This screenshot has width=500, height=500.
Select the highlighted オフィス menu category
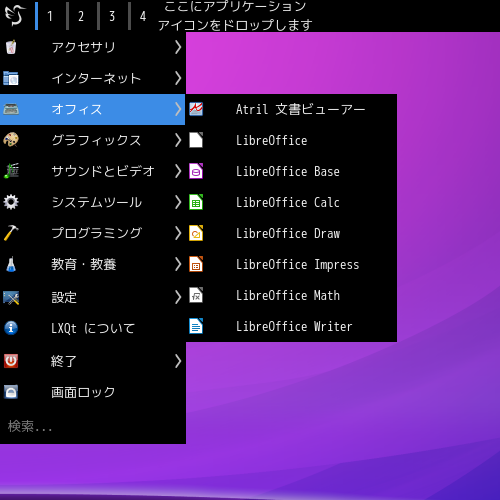point(92,109)
